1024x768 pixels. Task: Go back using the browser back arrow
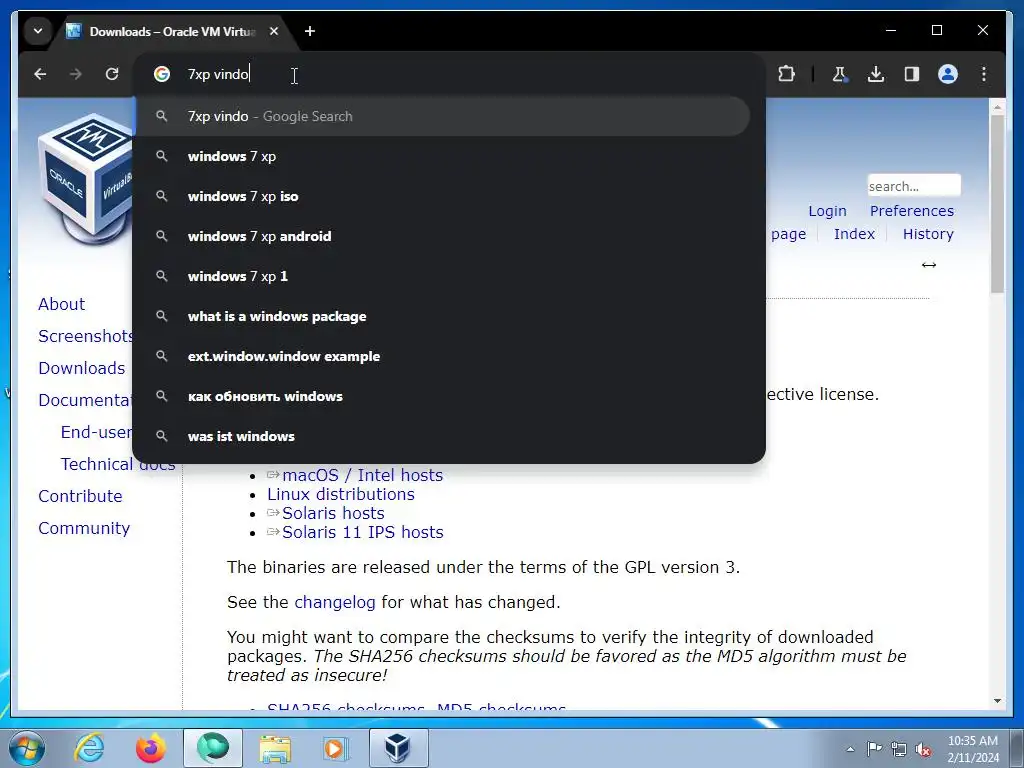(40, 74)
